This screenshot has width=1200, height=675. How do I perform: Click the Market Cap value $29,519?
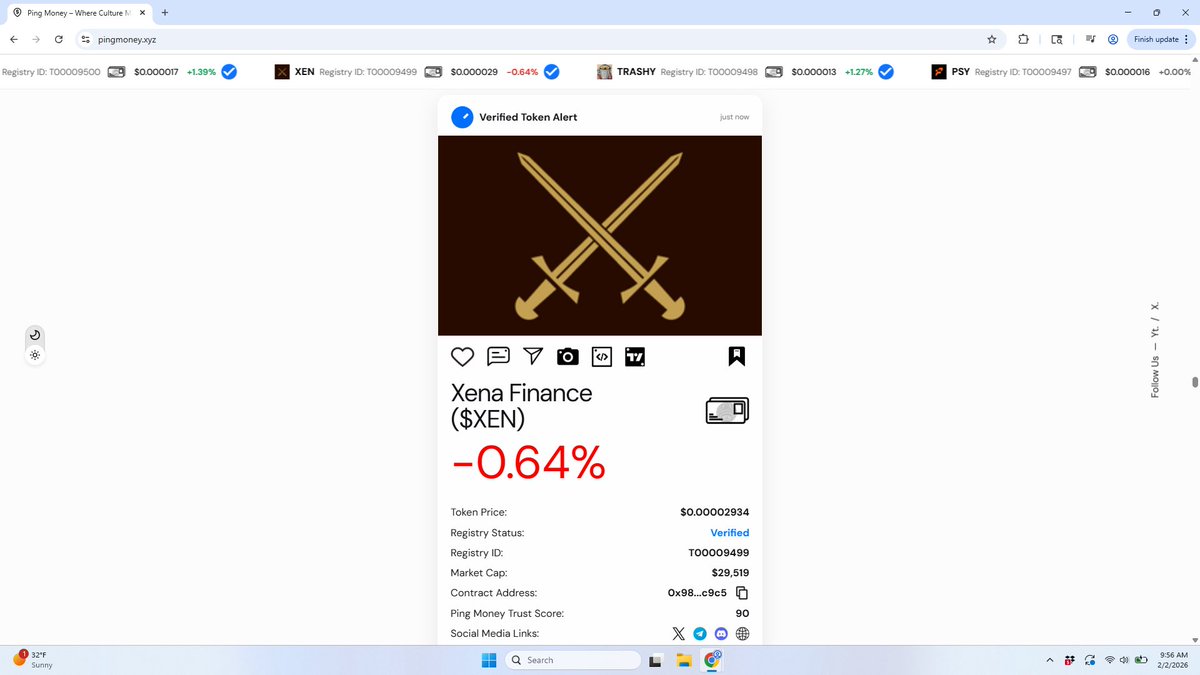pyautogui.click(x=730, y=573)
